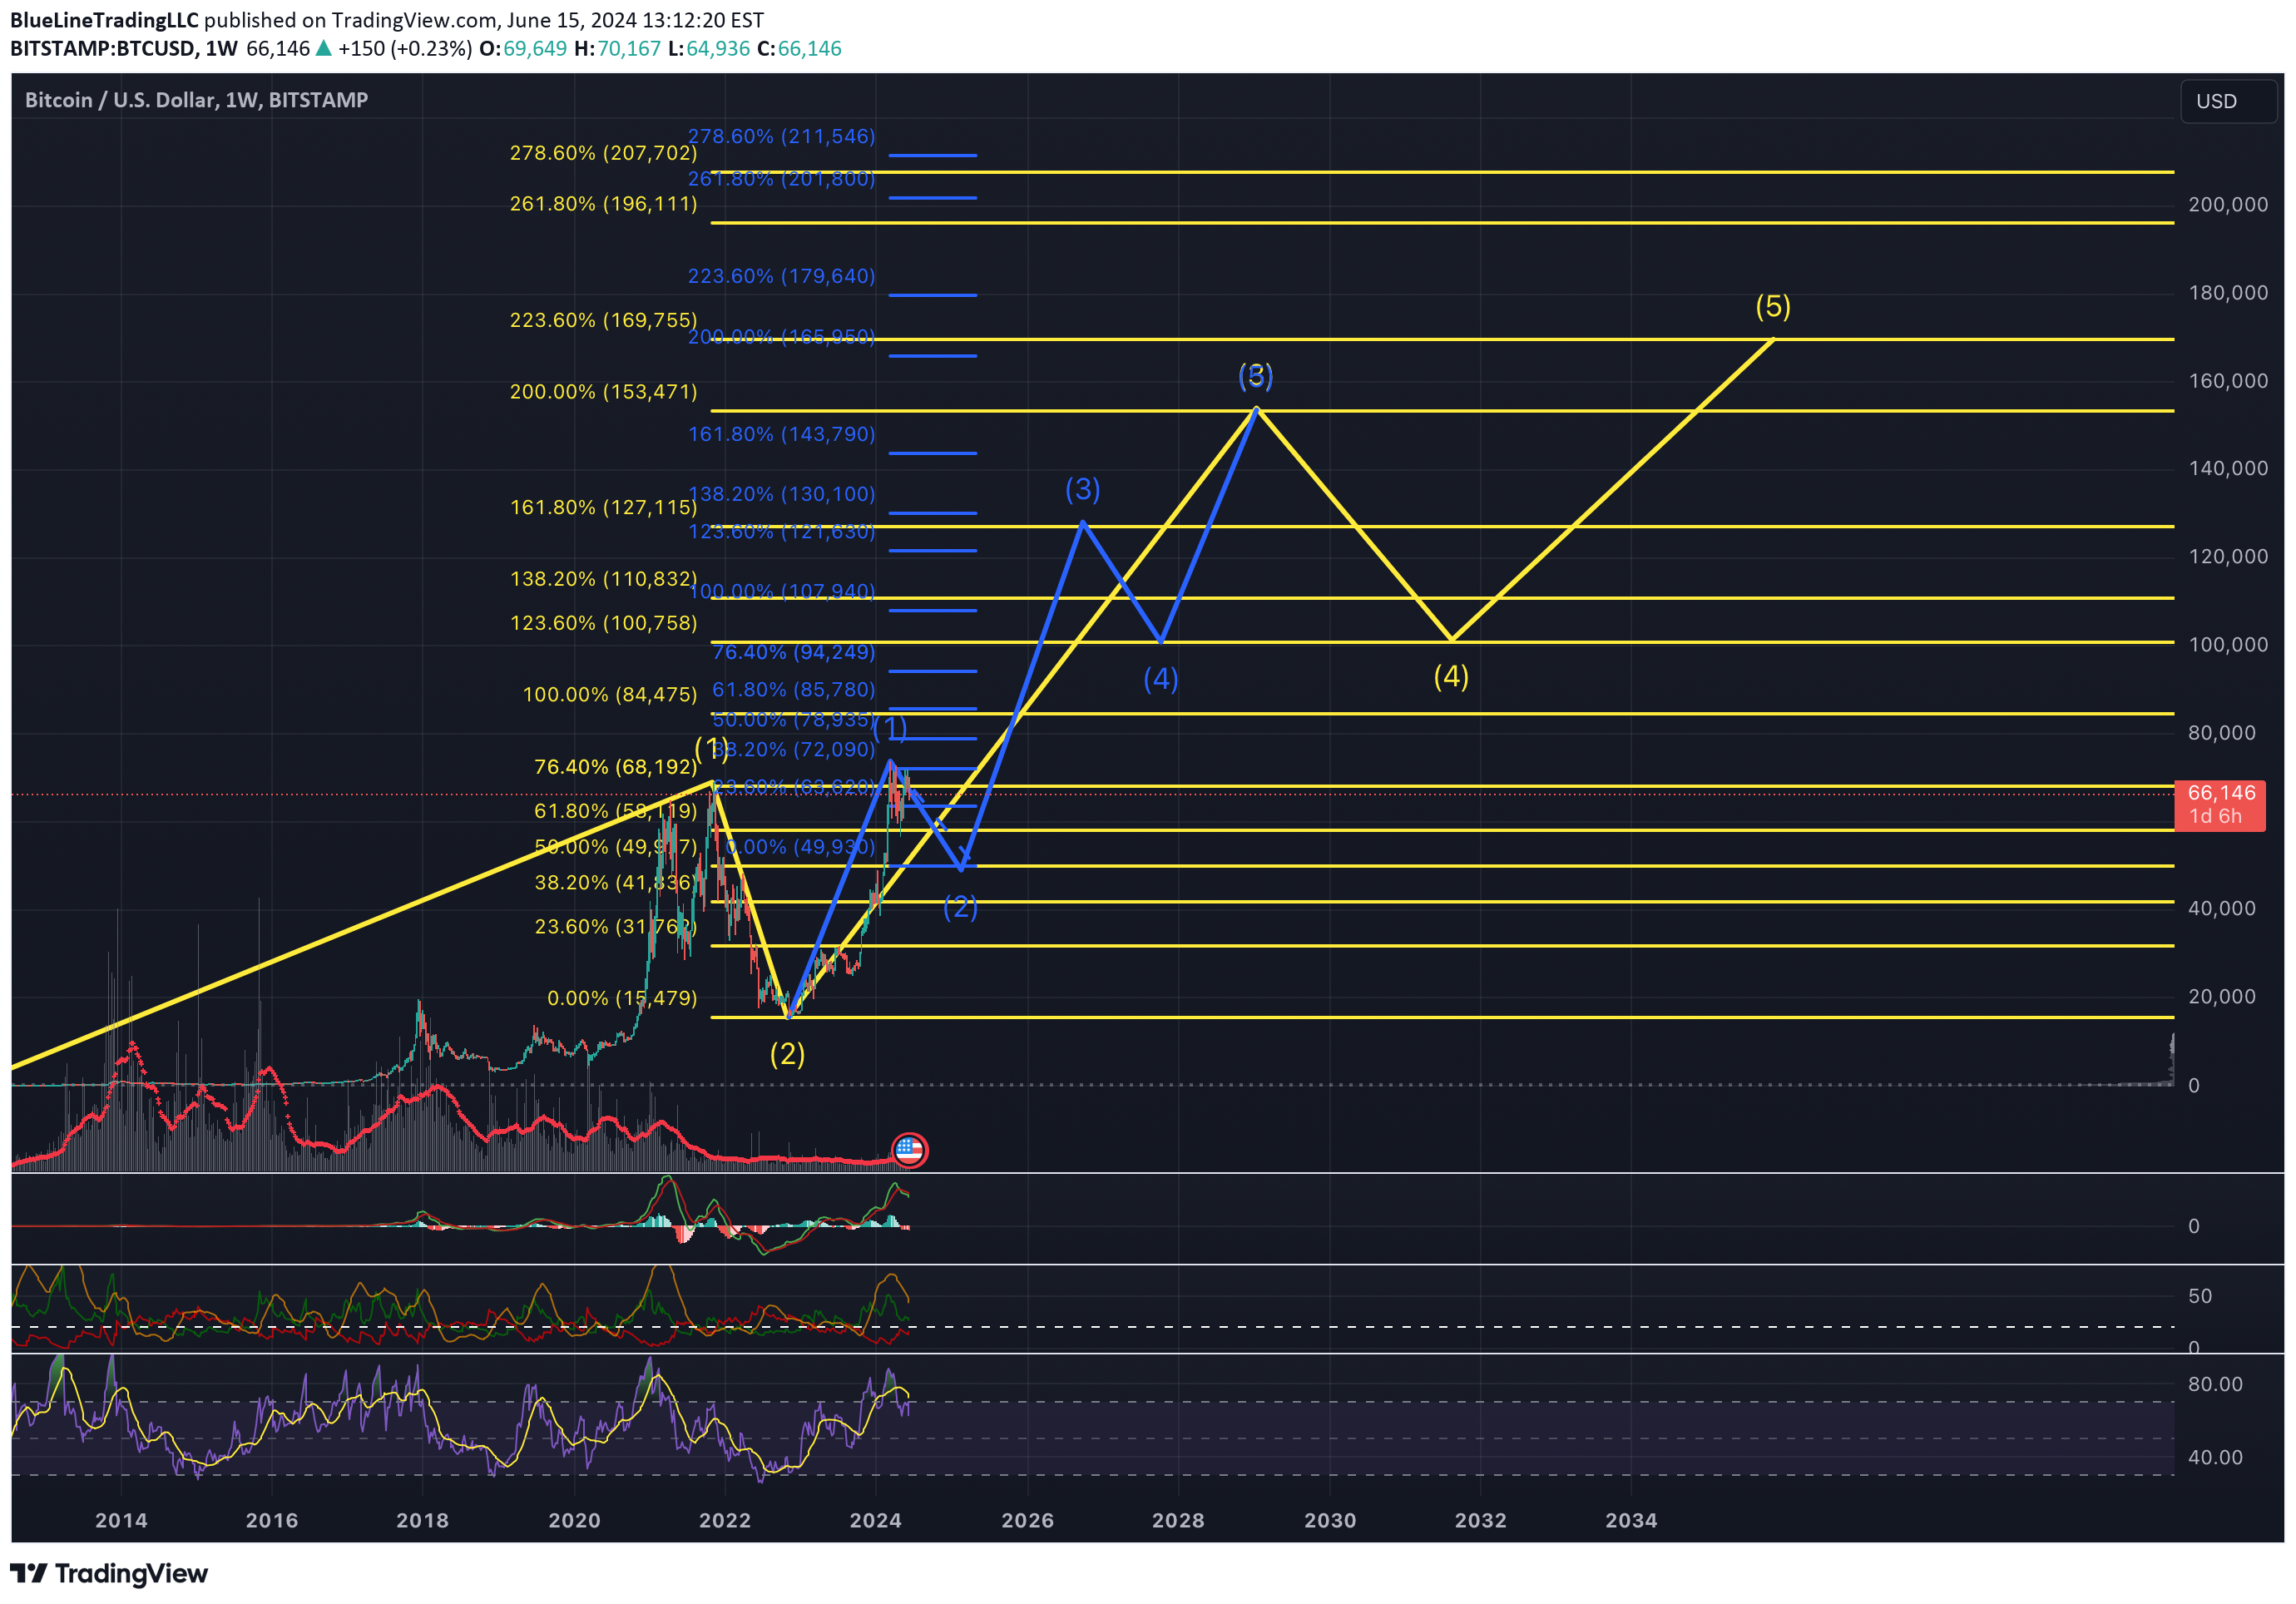
Task: Click the 2034 label on time axis
Action: pos(1632,1521)
